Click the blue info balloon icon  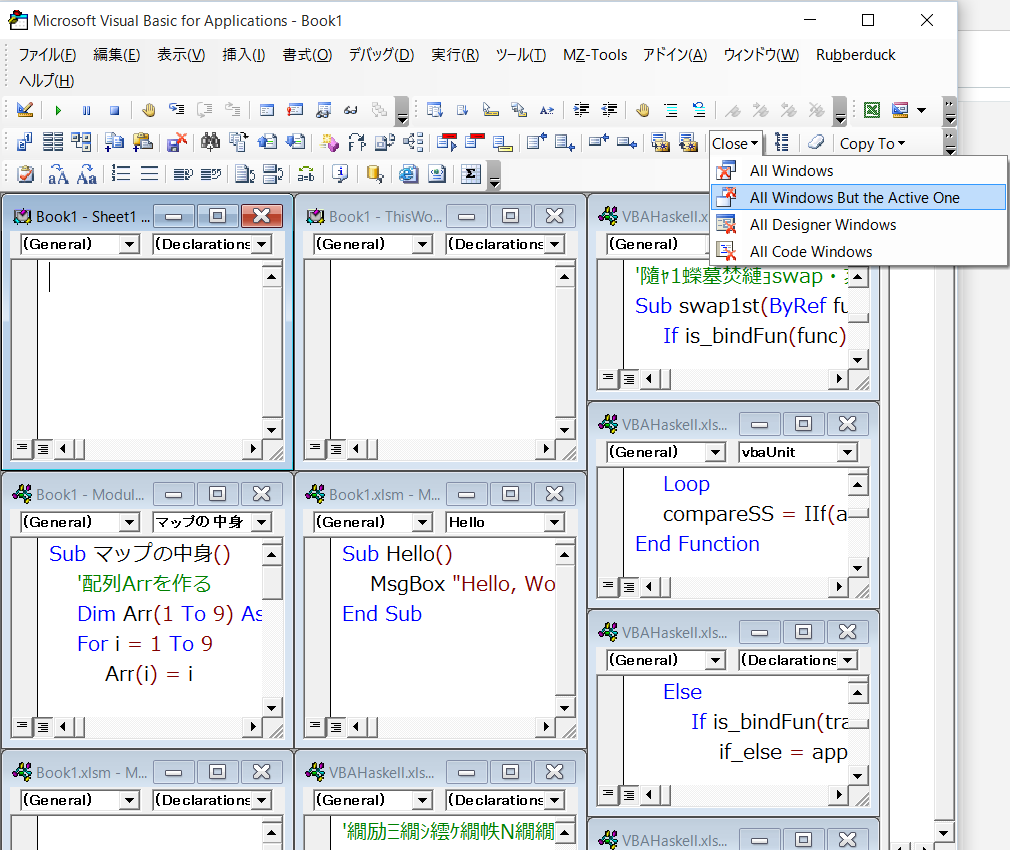point(340,174)
